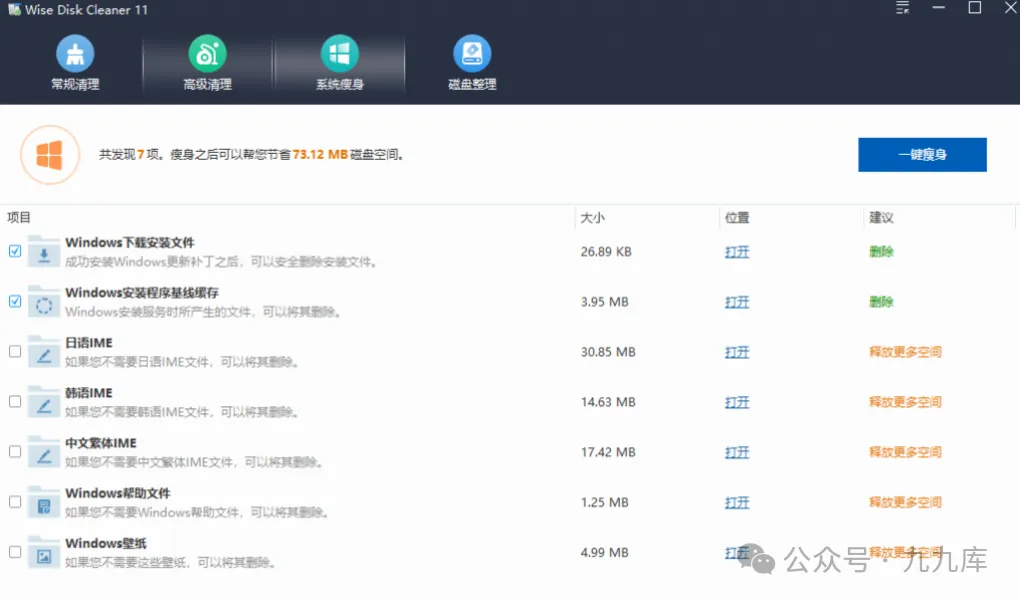
Task: Uncheck the Windows安装程序基线缓存 checkbox
Action: 15,301
